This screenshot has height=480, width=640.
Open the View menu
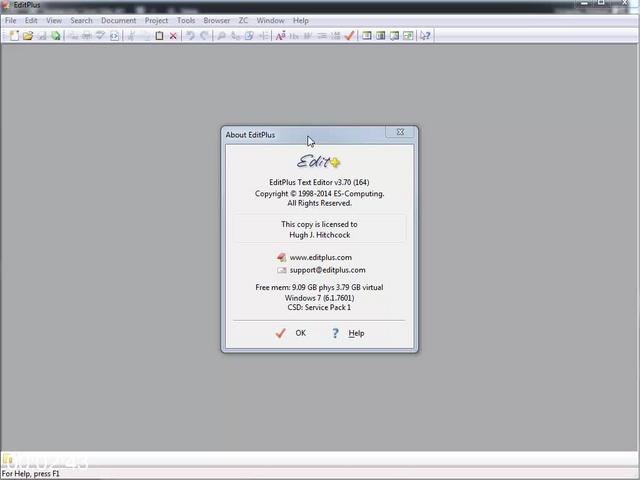click(x=54, y=20)
